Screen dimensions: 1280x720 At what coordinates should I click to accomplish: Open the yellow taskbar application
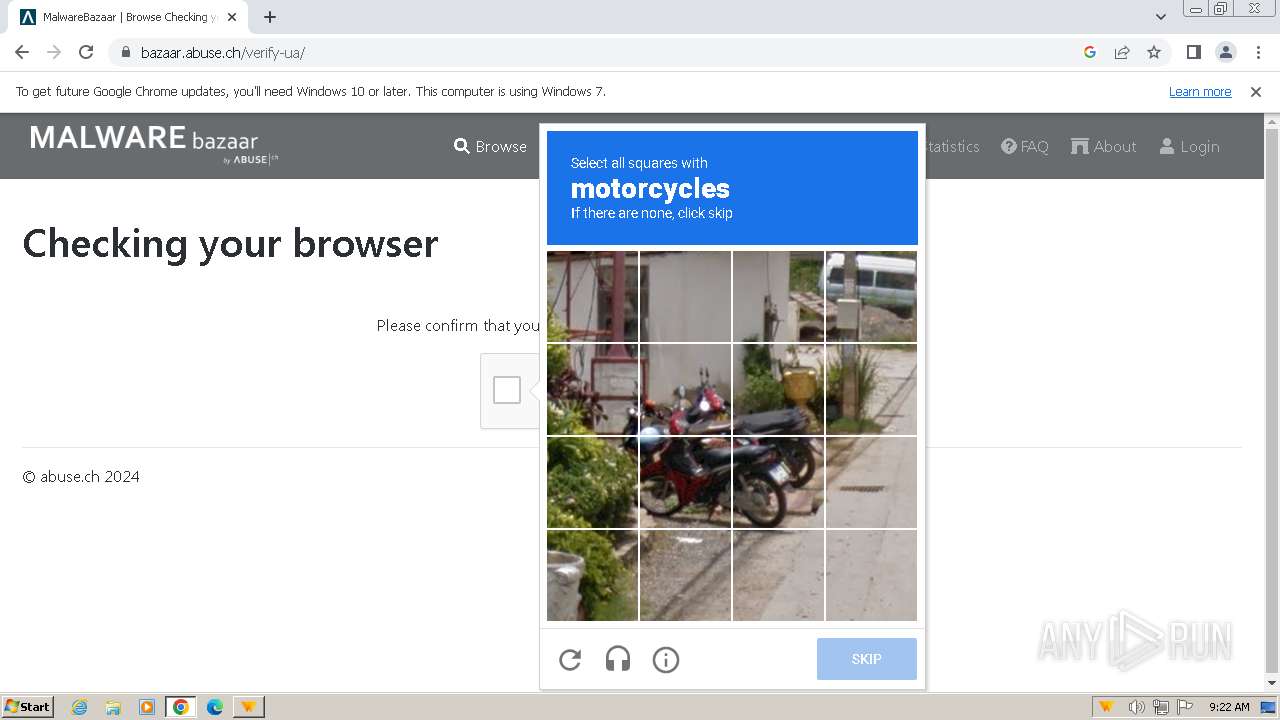click(x=248, y=707)
